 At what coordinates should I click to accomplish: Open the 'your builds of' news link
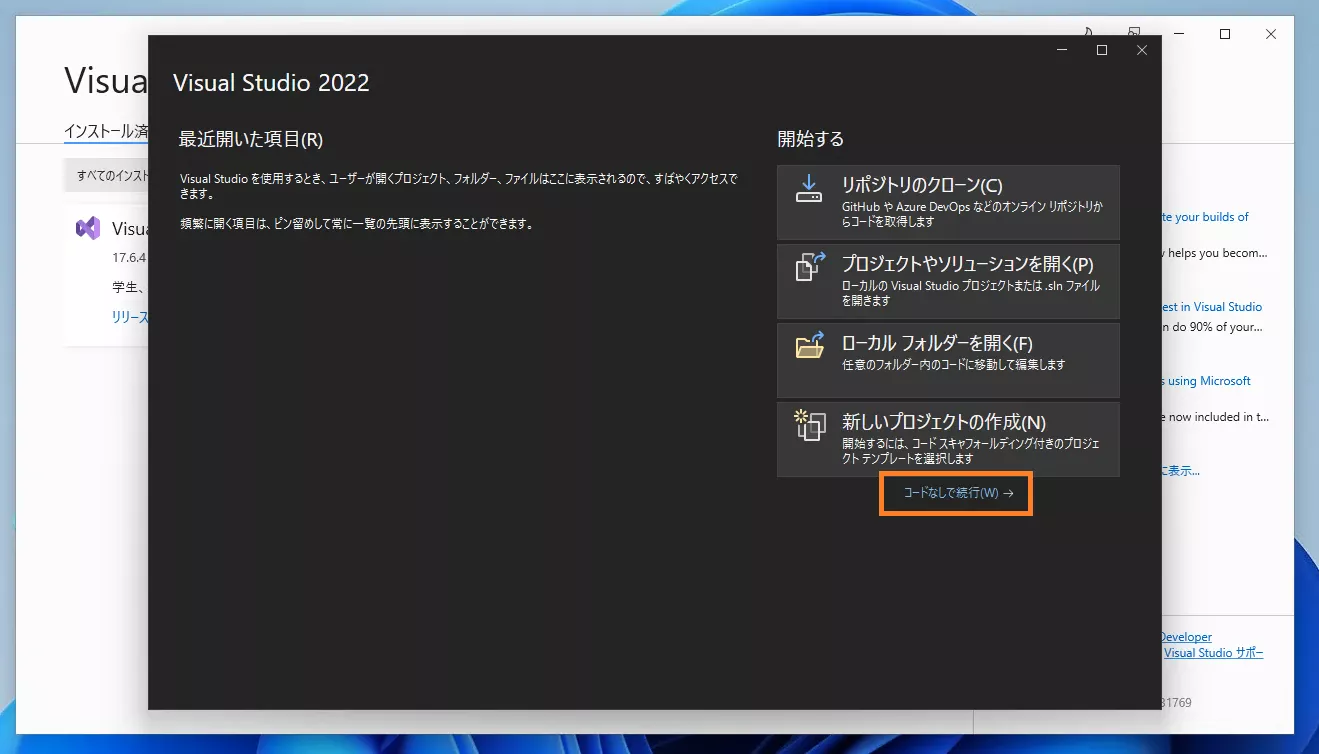click(1205, 217)
